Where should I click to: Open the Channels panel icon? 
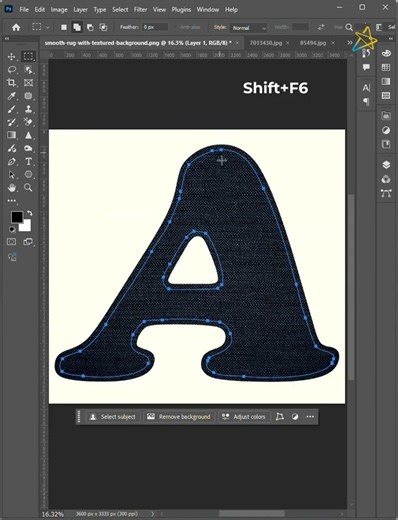click(x=386, y=179)
